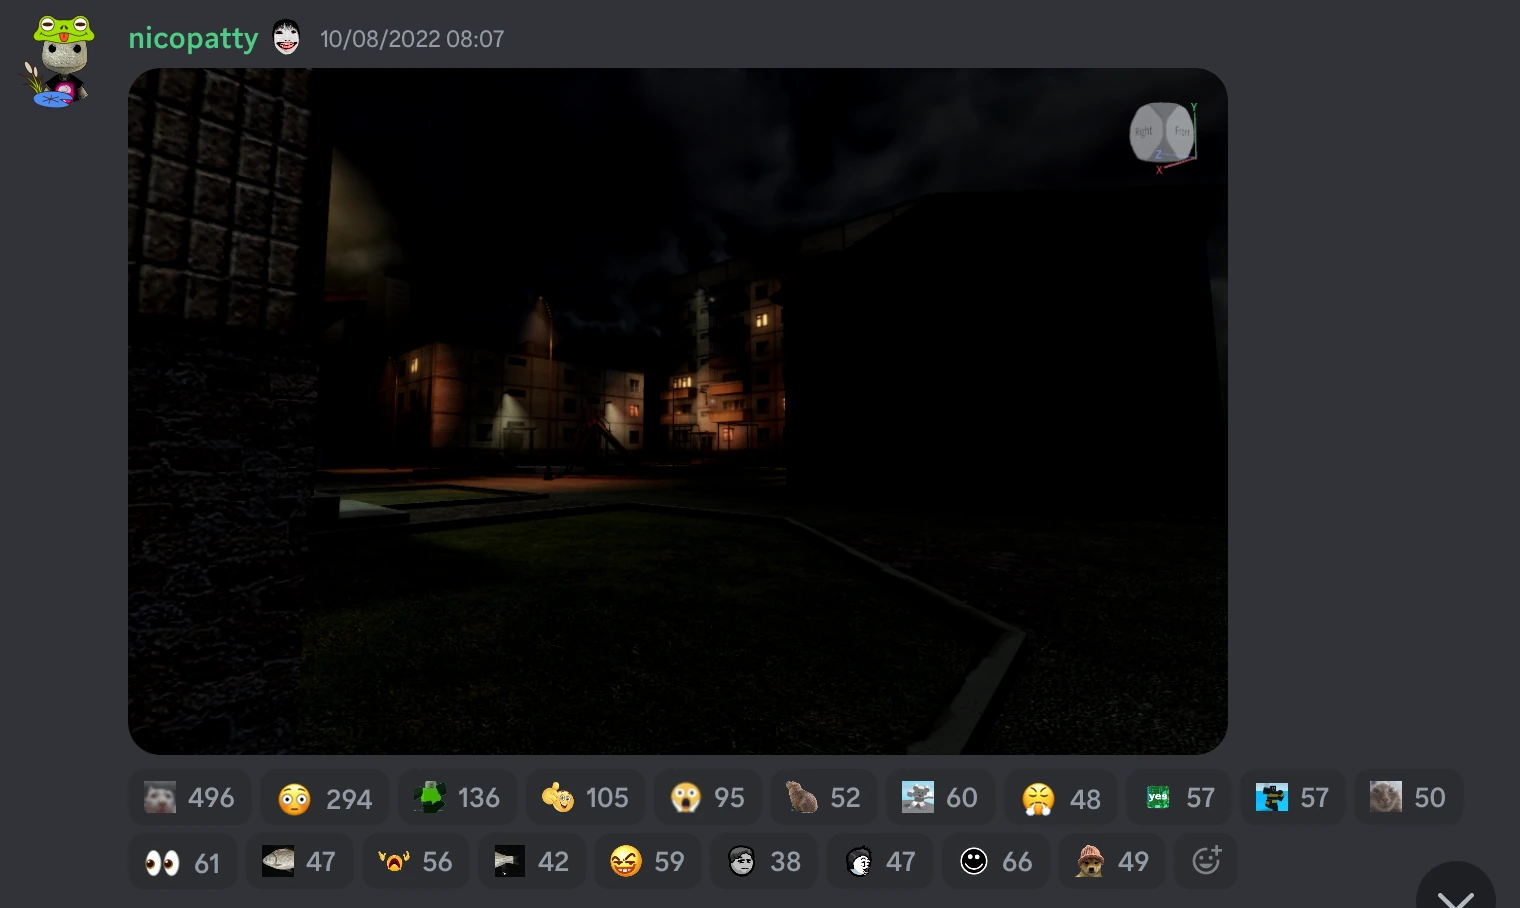Toggle the grinning squint face reaction, 59
The image size is (1520, 908).
pos(647,861)
